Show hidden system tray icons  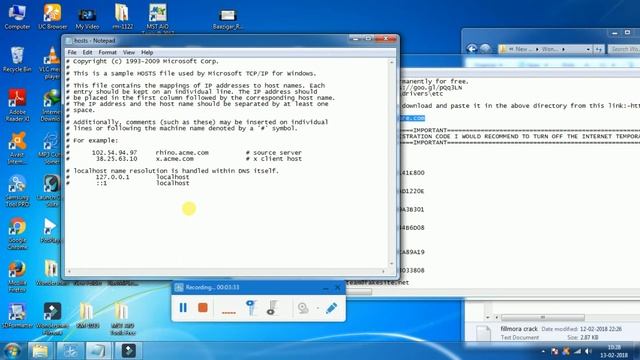(543, 351)
